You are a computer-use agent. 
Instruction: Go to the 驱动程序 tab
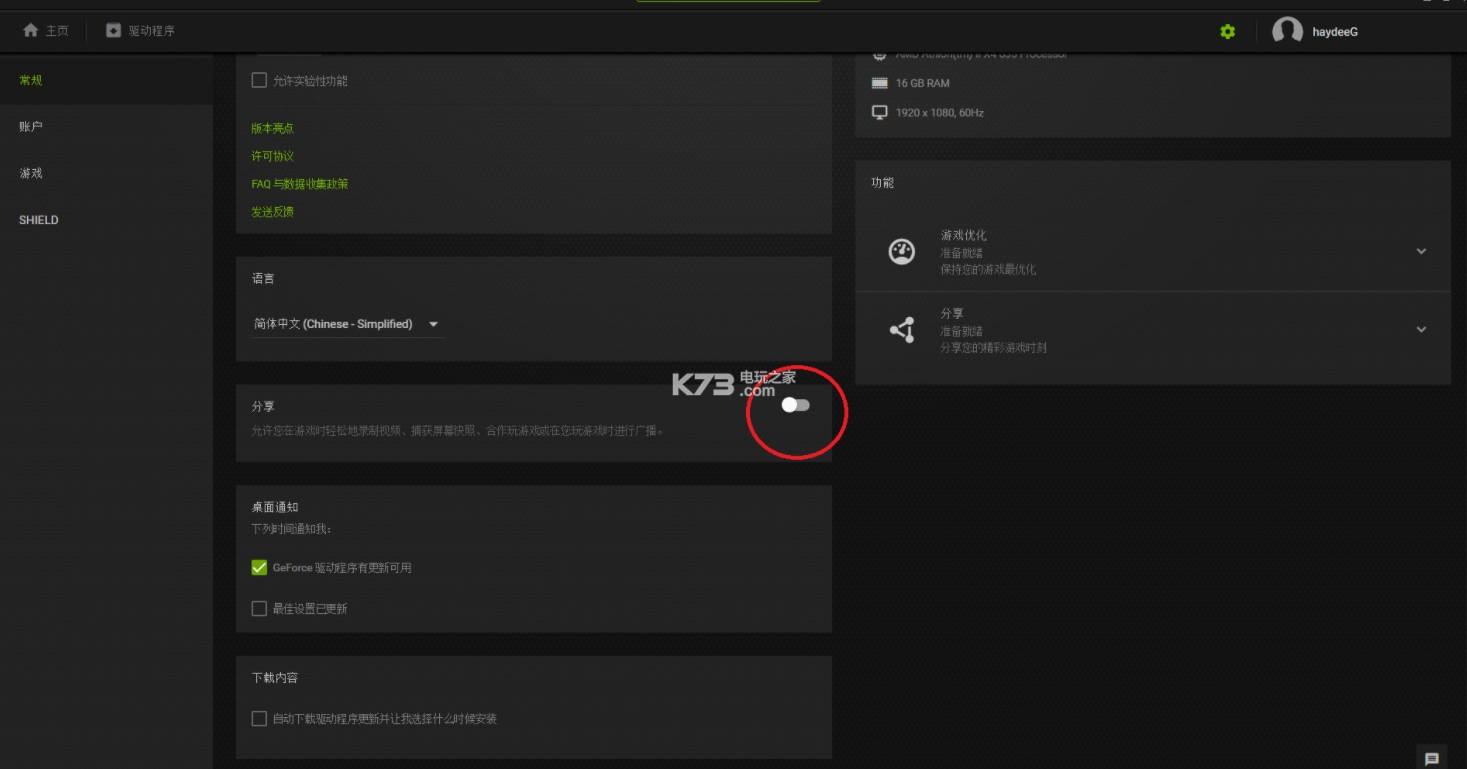coord(140,31)
